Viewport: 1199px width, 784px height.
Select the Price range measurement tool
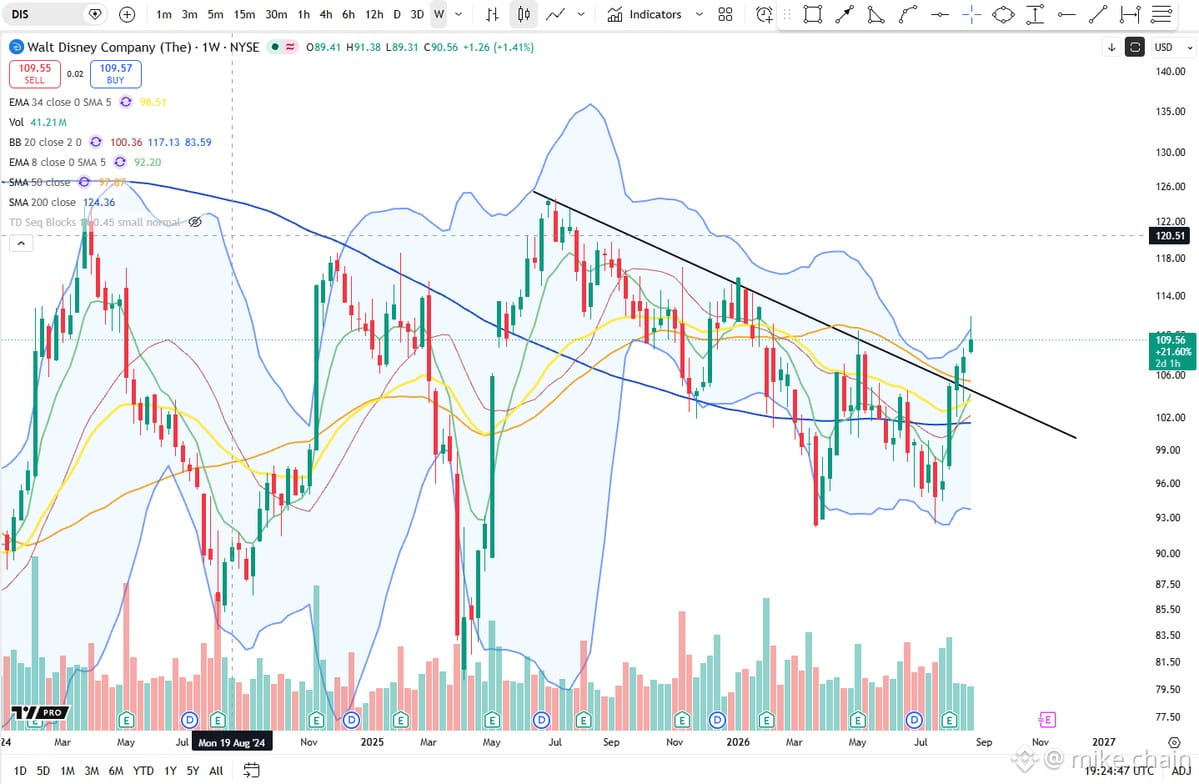(x=1035, y=14)
